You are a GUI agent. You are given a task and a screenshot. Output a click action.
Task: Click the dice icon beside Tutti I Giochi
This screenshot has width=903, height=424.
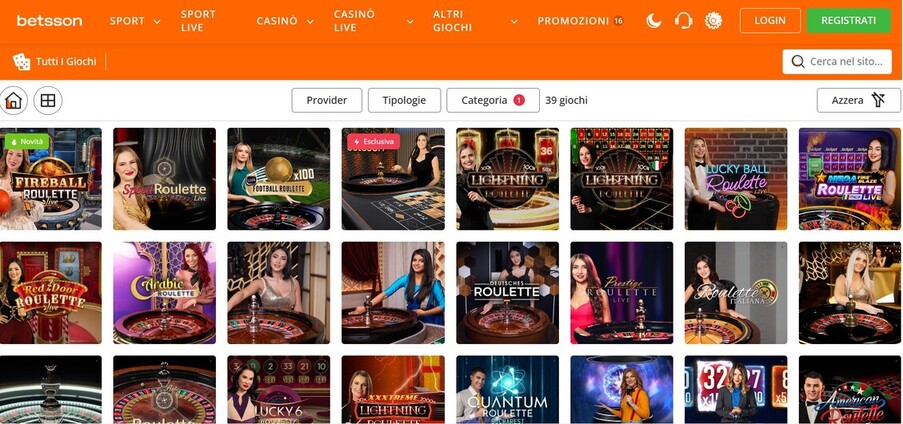[21, 62]
